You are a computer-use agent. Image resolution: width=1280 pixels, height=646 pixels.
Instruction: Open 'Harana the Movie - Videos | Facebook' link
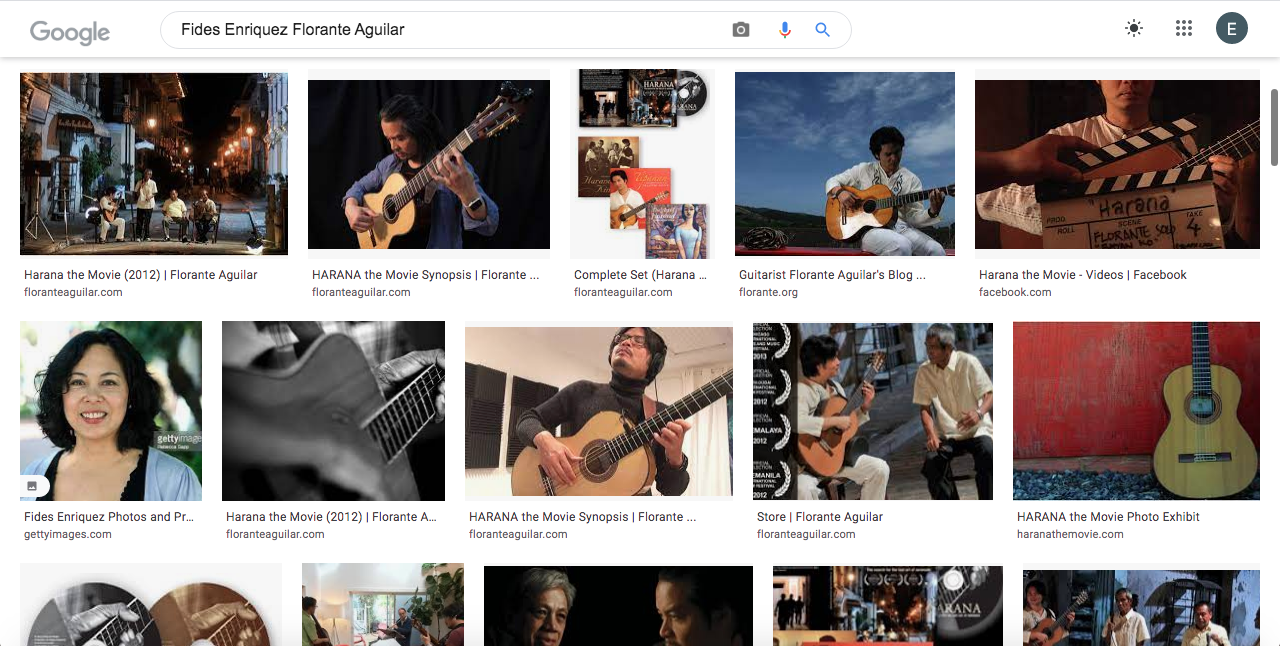point(1082,275)
